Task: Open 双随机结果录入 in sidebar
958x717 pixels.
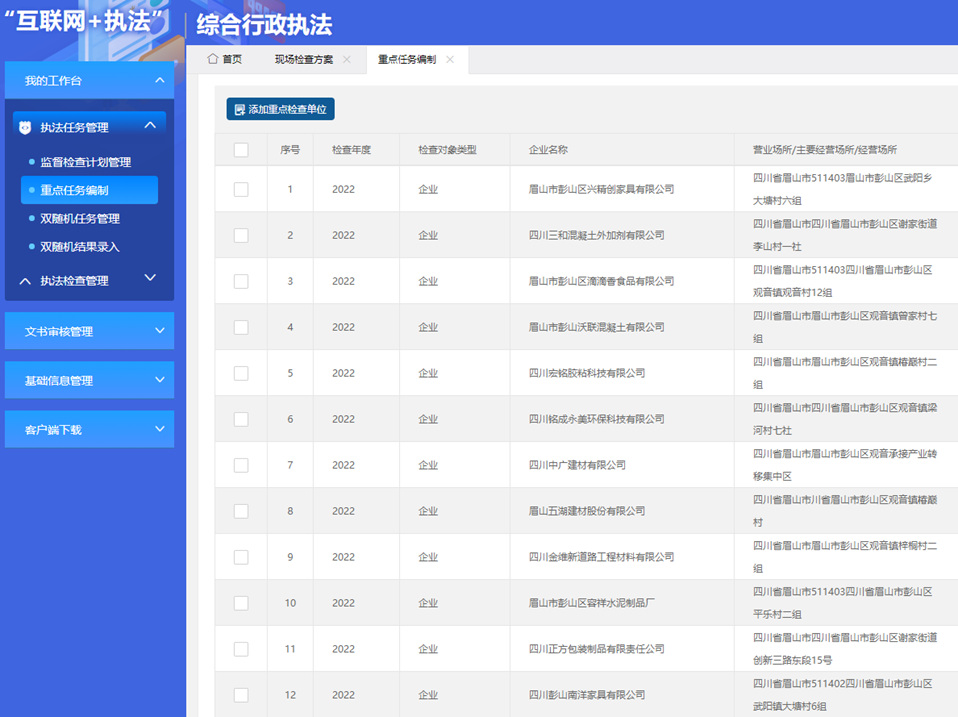Action: [x=80, y=247]
